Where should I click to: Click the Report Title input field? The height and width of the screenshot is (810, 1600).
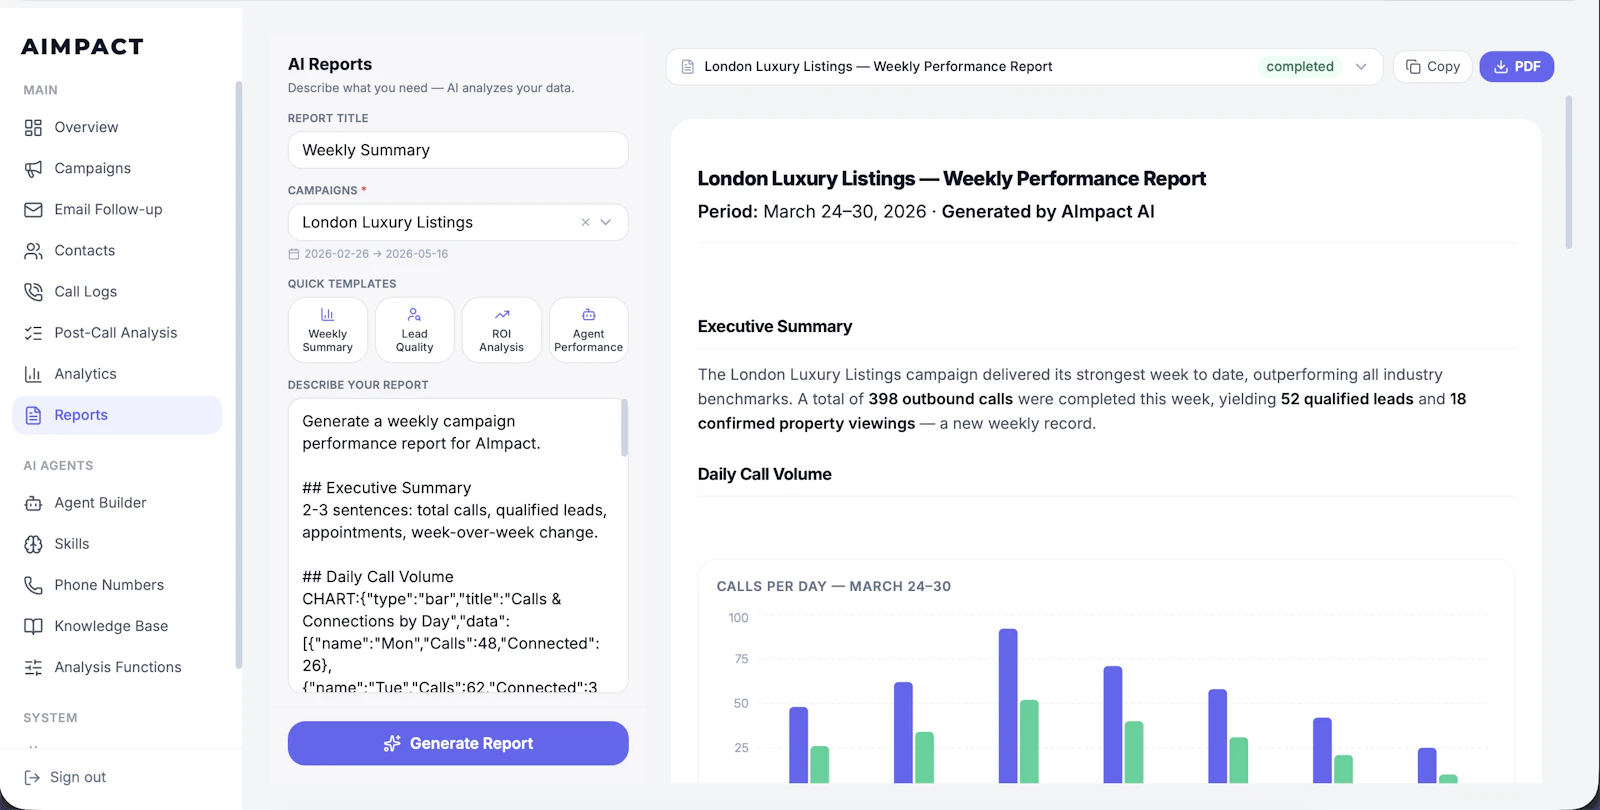458,150
